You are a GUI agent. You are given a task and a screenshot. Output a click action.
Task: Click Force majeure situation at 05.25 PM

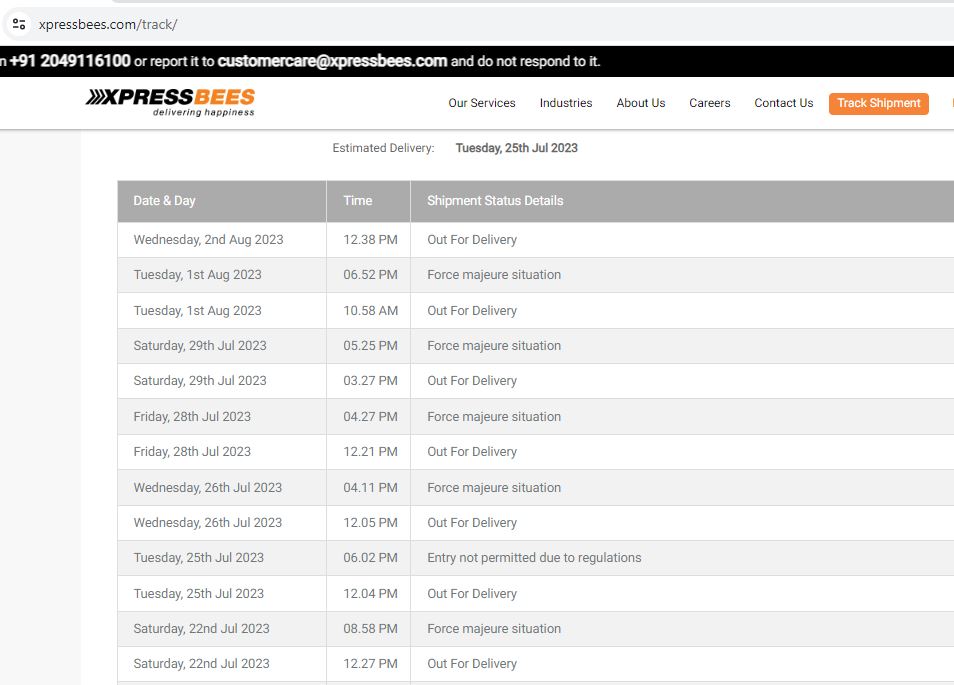point(494,346)
